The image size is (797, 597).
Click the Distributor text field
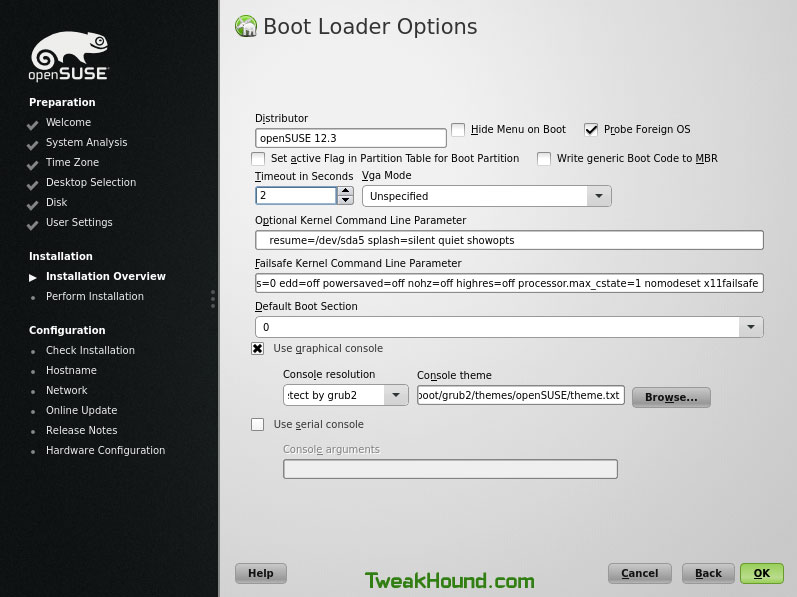[x=351, y=138]
